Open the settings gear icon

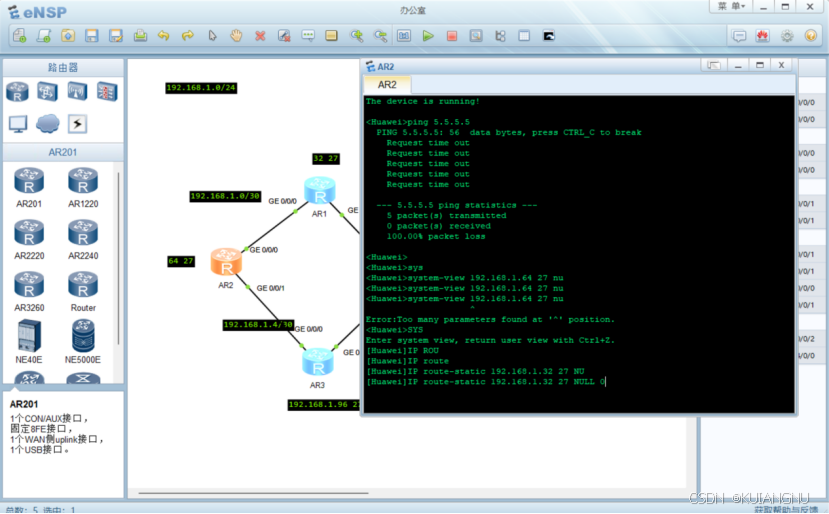[x=787, y=35]
